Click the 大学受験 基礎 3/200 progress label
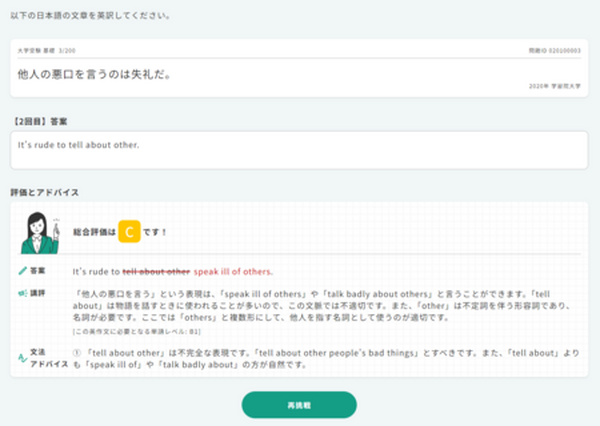 coord(46,49)
